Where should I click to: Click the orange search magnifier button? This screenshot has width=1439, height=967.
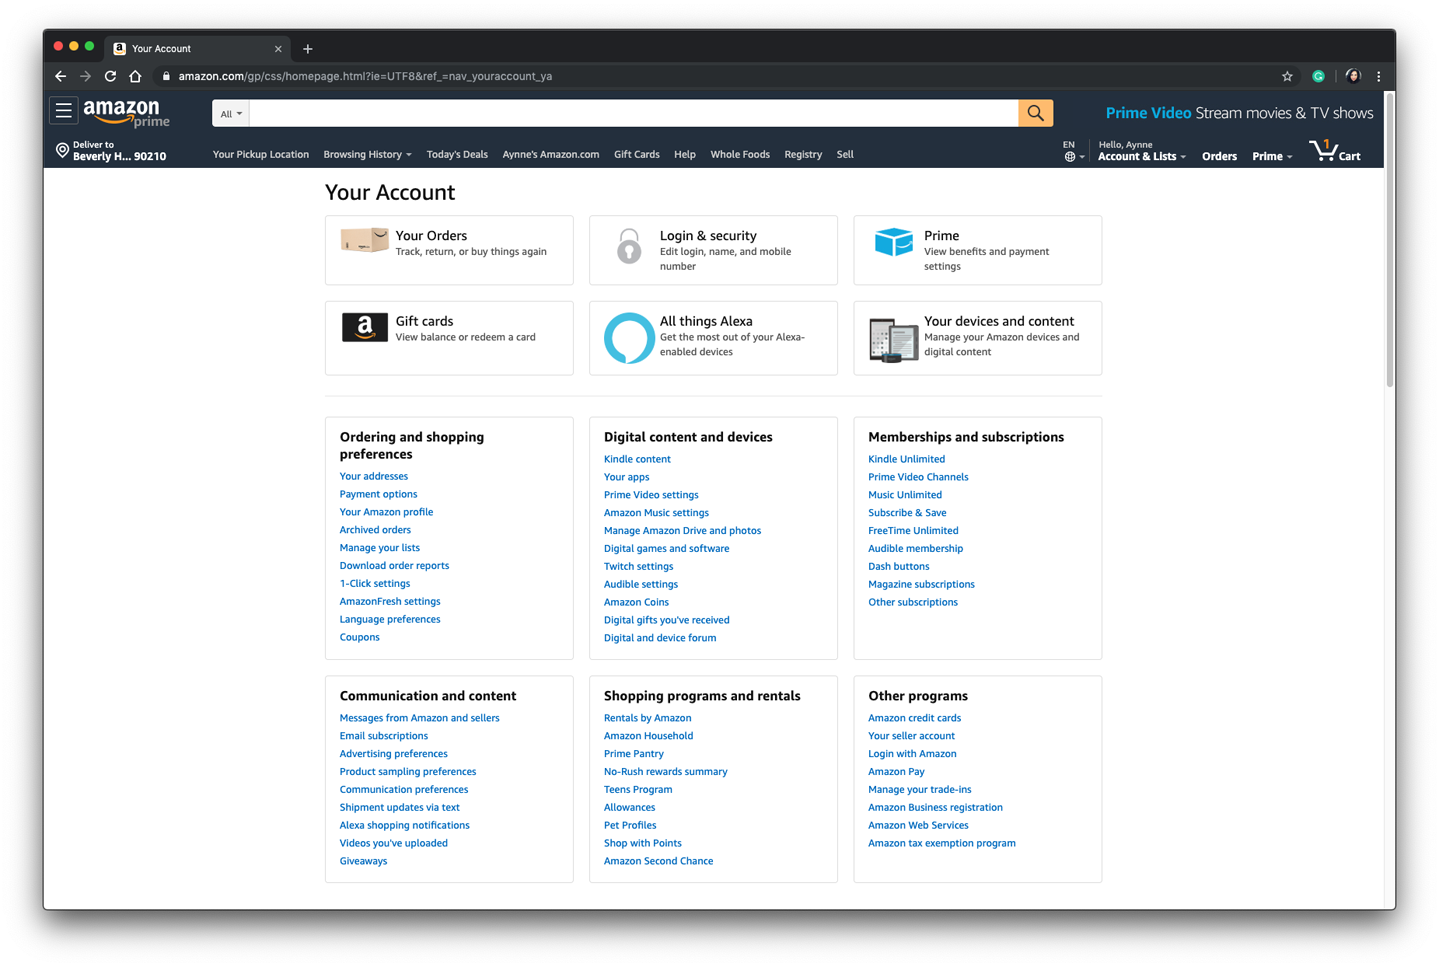(1035, 113)
